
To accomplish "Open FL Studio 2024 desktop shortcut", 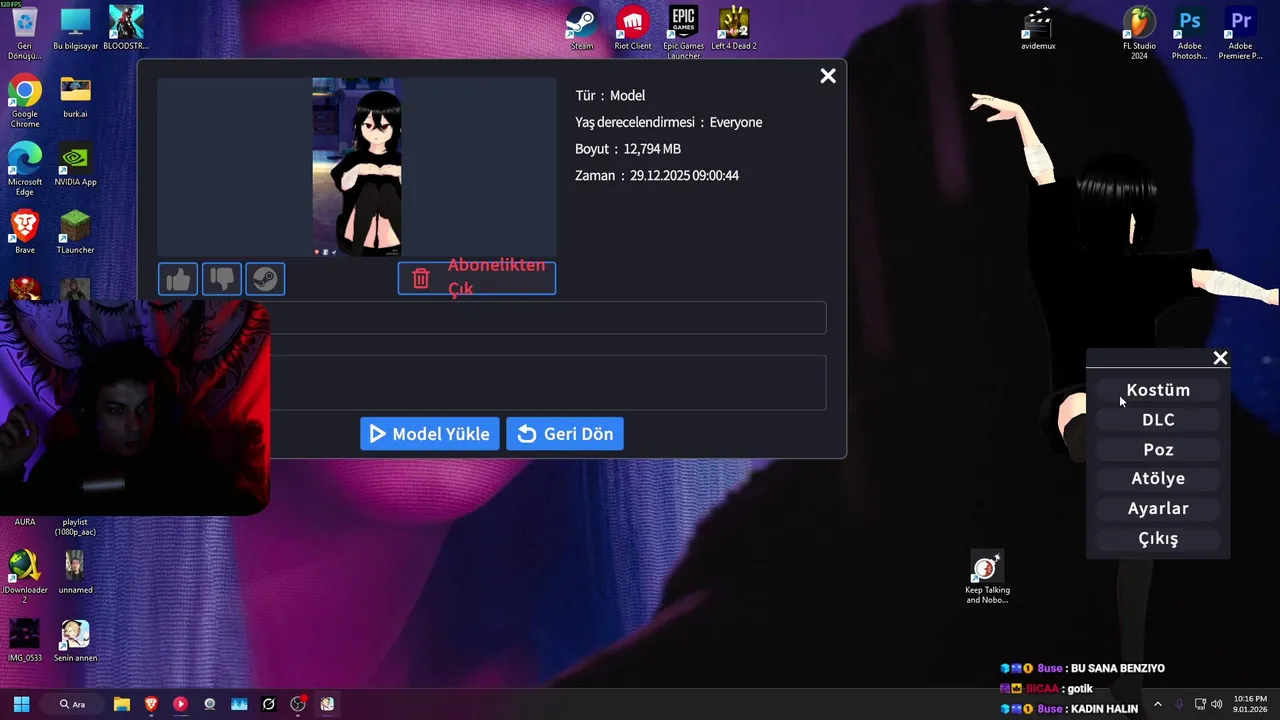I will coord(1139,32).
